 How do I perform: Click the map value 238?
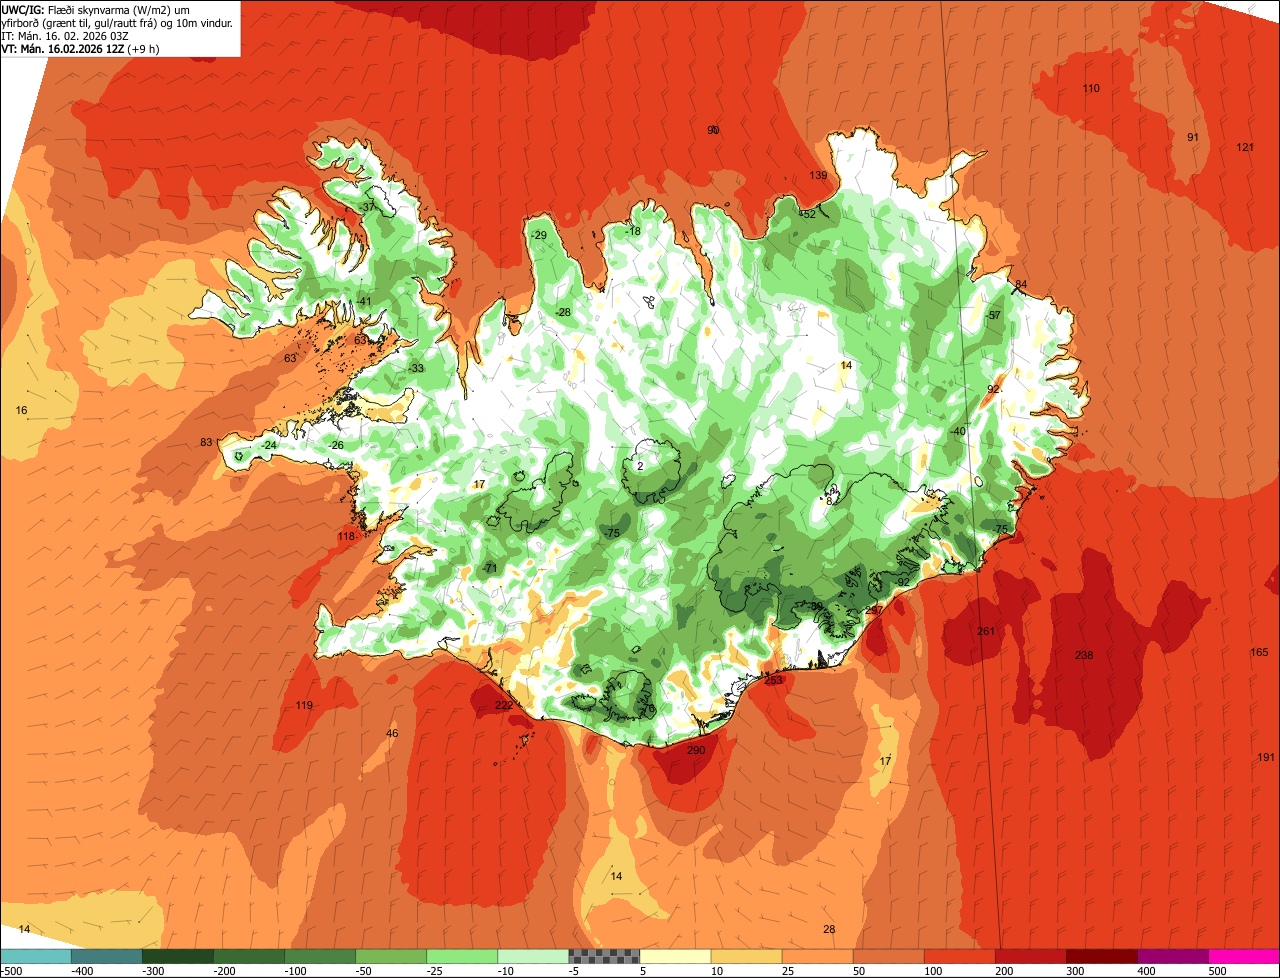(1084, 656)
